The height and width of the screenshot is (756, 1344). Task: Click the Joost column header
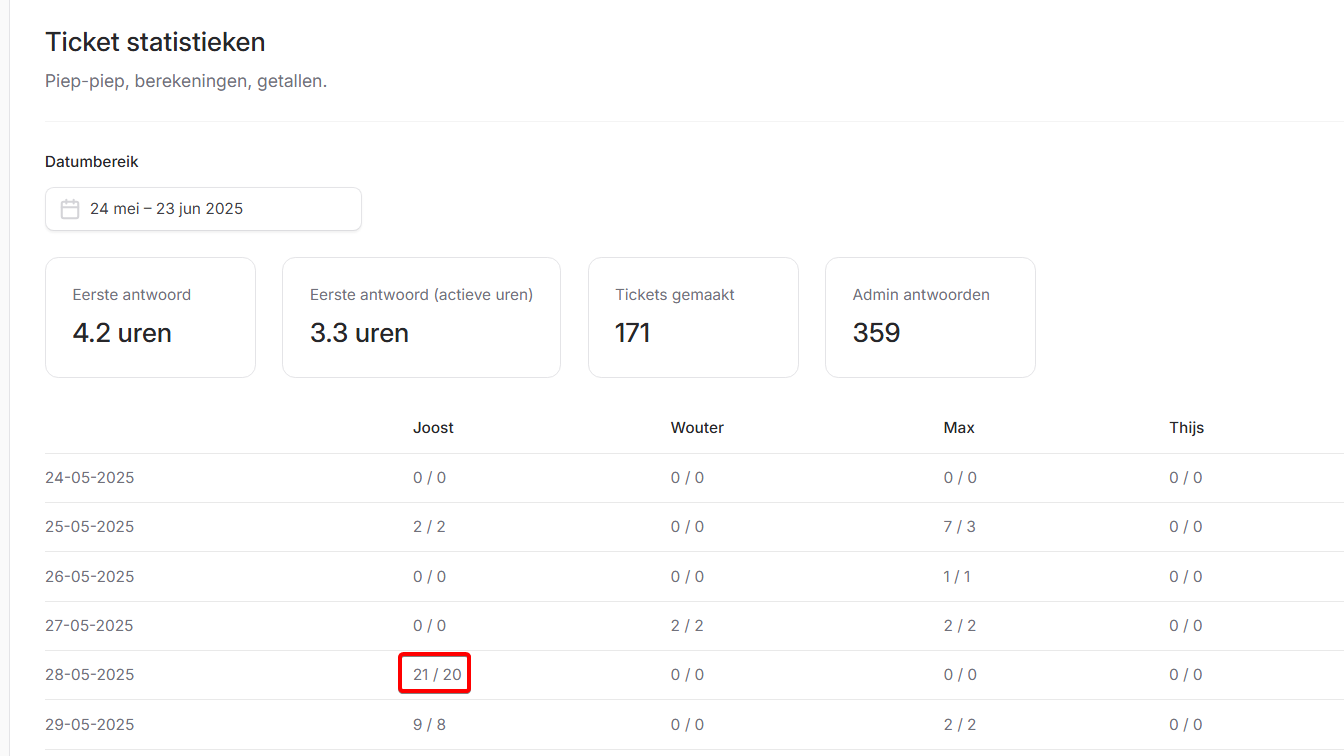tap(433, 428)
